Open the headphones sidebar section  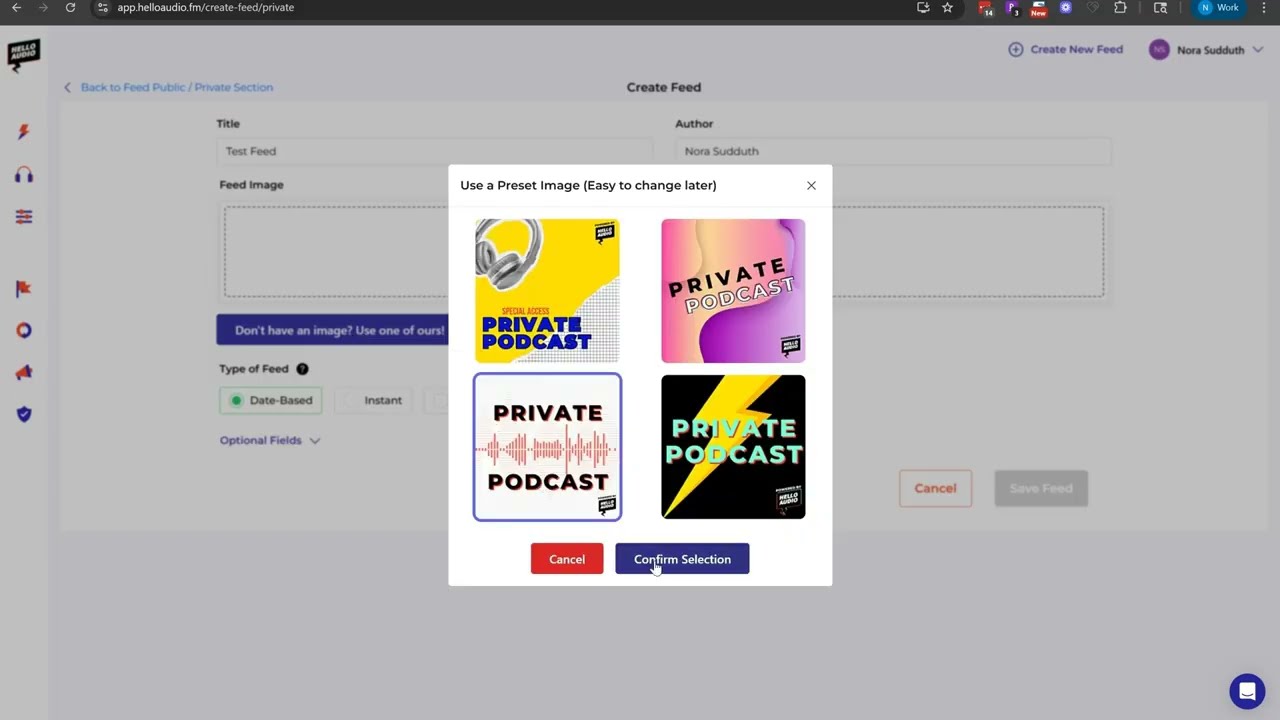coord(24,175)
